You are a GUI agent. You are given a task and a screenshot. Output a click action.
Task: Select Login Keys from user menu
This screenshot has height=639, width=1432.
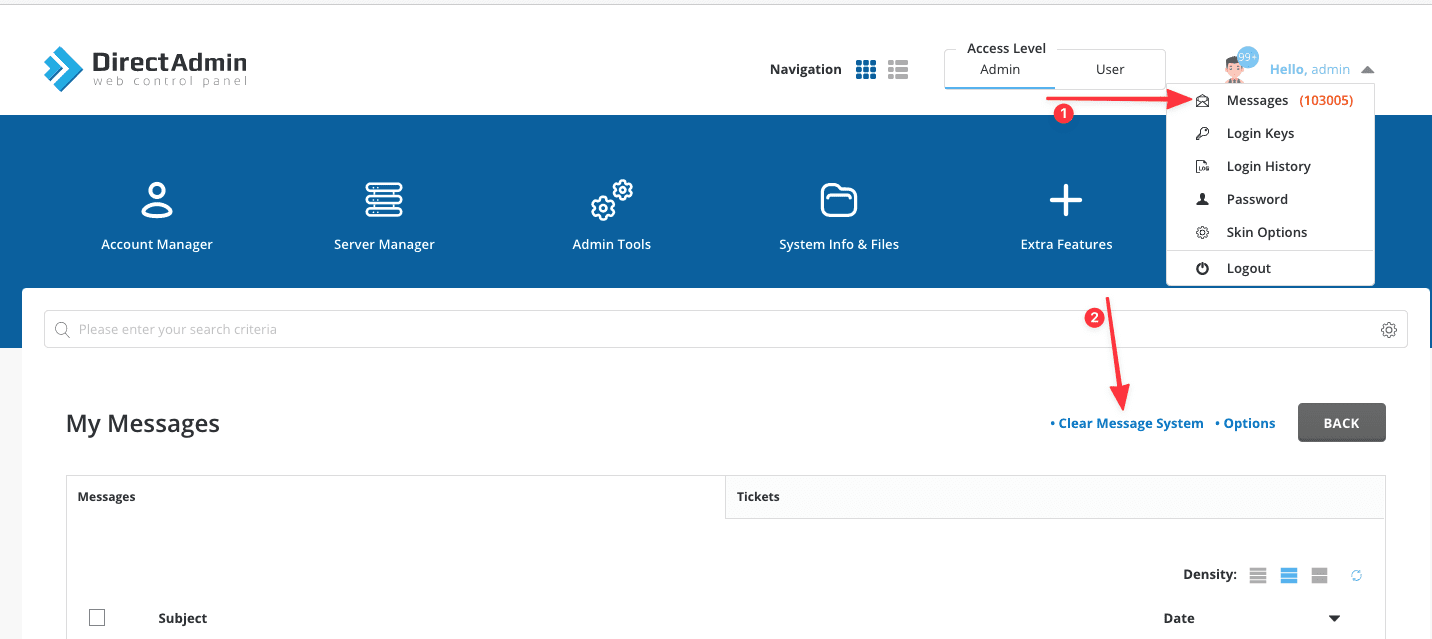point(1260,134)
